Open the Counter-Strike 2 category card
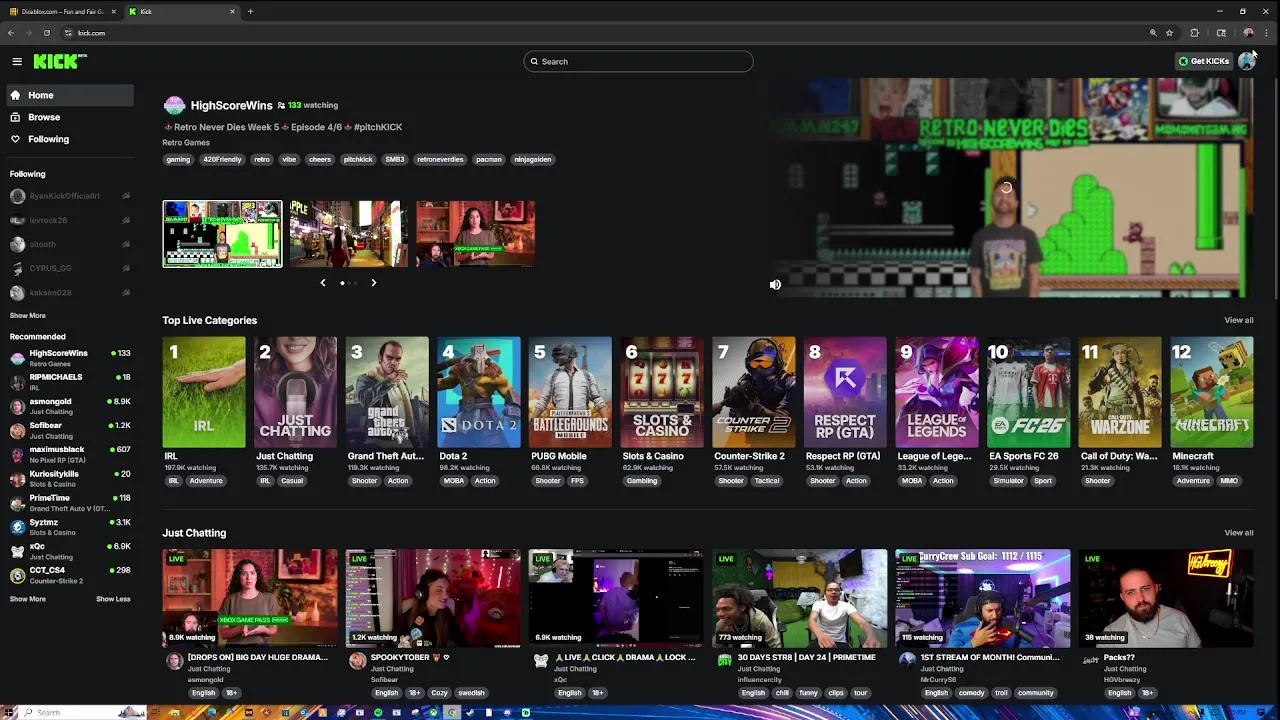1280x720 pixels. point(753,392)
